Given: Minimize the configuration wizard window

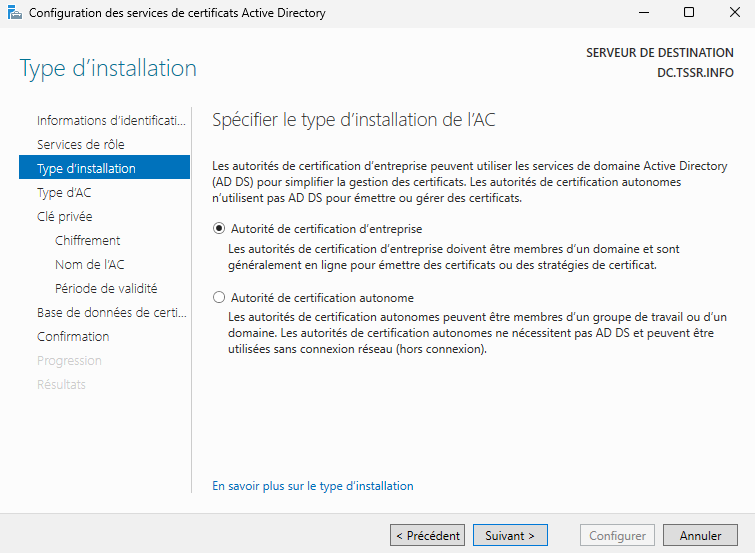Looking at the screenshot, I should point(643,13).
